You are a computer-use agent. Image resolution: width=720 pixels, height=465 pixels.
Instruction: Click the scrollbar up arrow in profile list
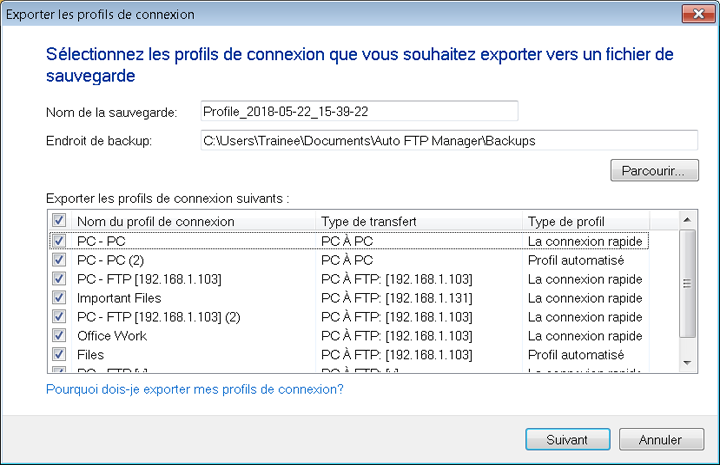(686, 220)
